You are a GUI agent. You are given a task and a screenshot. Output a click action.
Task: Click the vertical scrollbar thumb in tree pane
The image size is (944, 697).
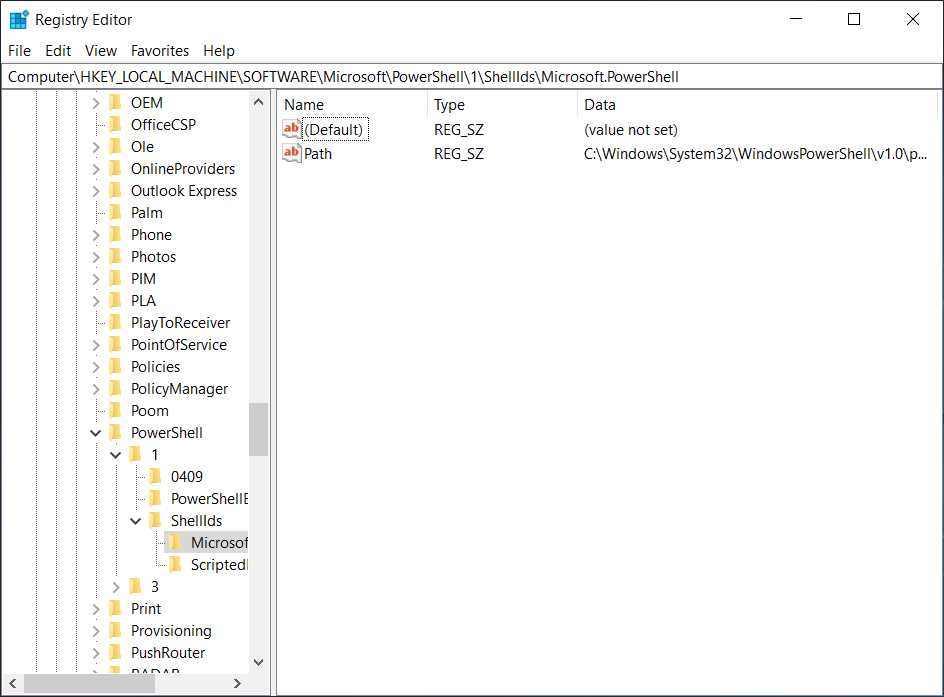coord(258,429)
